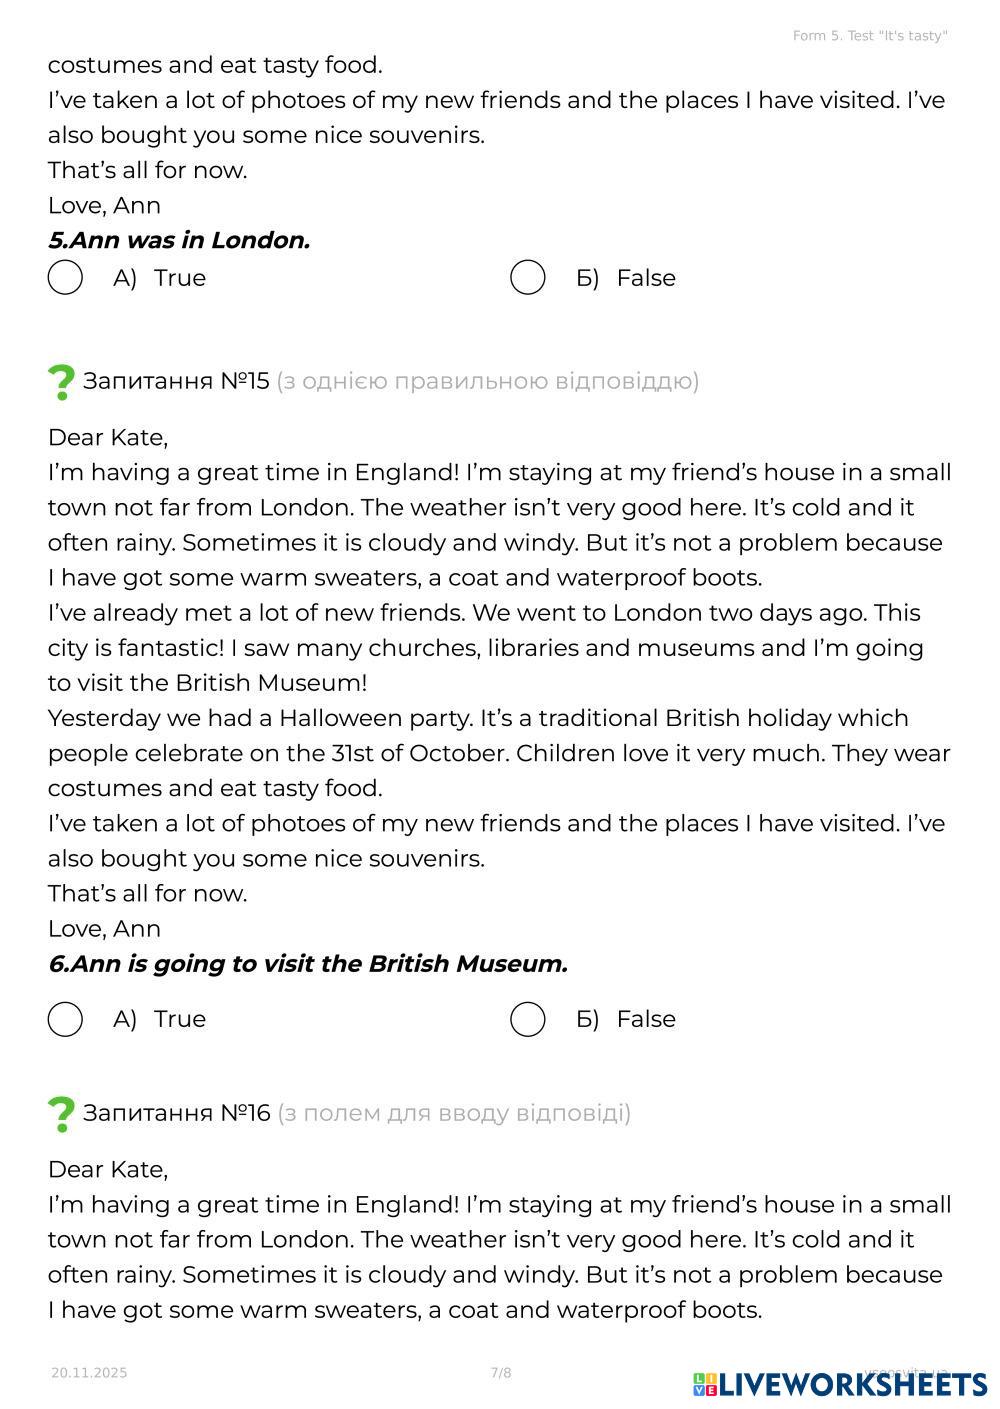Image resolution: width=1000 pixels, height=1409 pixels.
Task: Click the statement "6.Ann is going to visit the British Museum."
Action: tap(308, 964)
